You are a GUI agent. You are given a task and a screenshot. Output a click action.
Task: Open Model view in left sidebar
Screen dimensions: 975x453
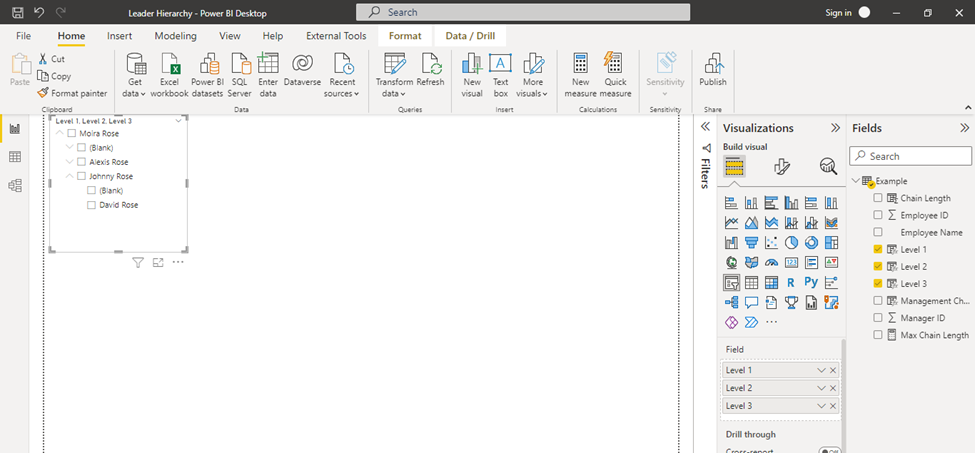(15, 186)
